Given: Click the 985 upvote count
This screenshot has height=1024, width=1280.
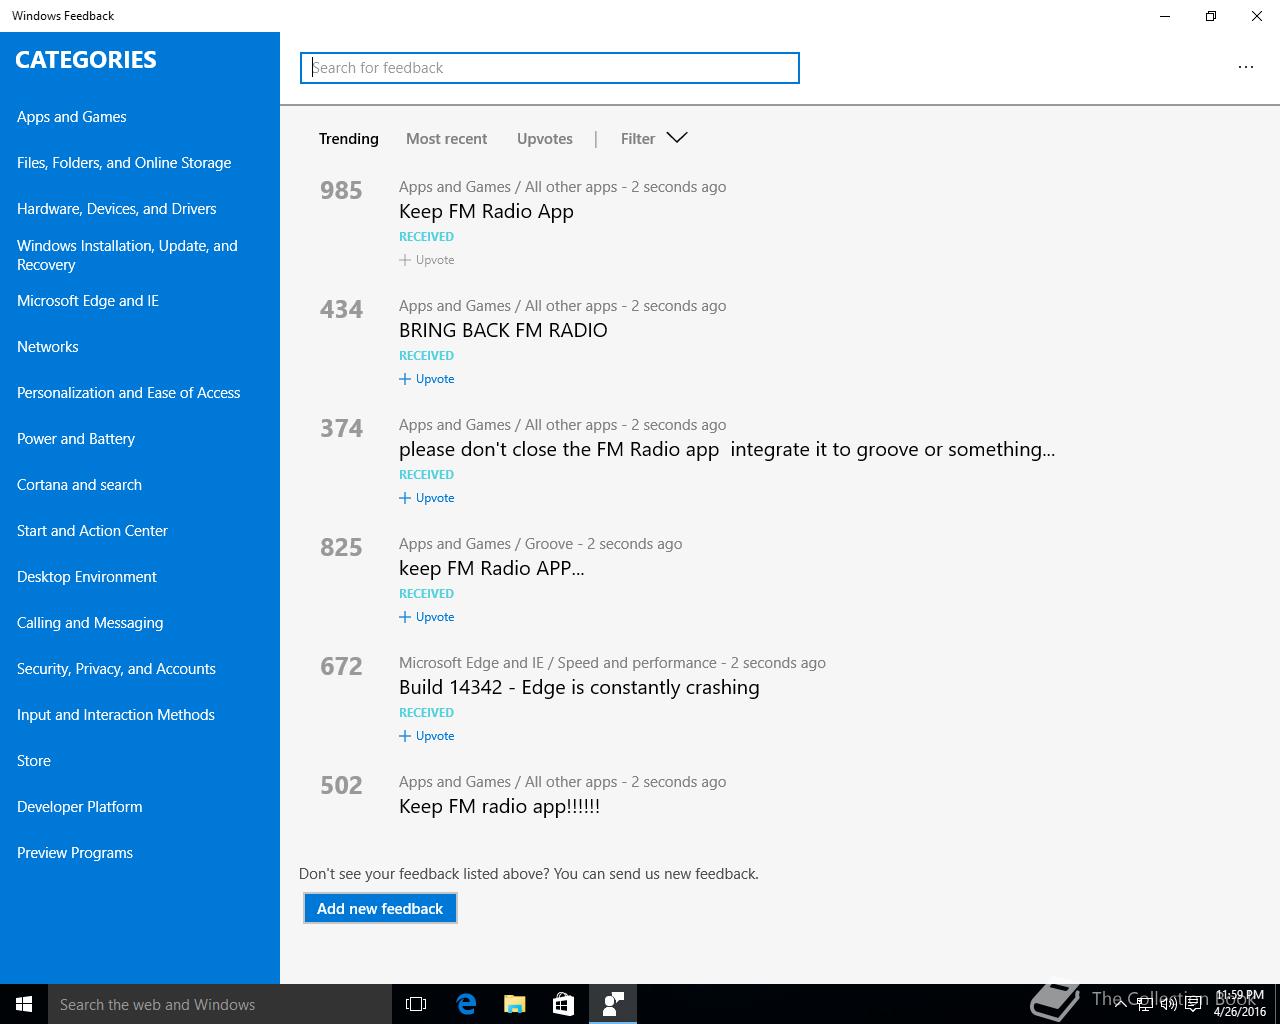Looking at the screenshot, I should coord(341,190).
